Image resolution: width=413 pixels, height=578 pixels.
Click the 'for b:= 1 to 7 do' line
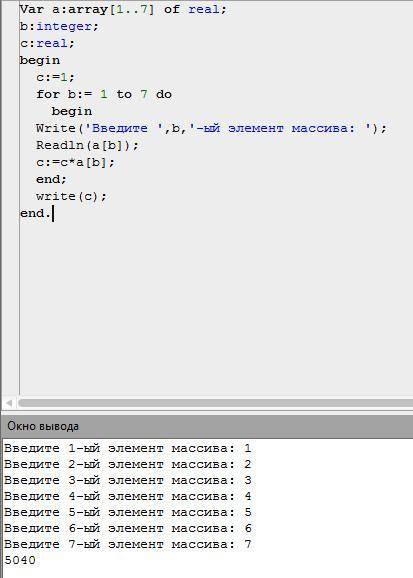[104, 94]
